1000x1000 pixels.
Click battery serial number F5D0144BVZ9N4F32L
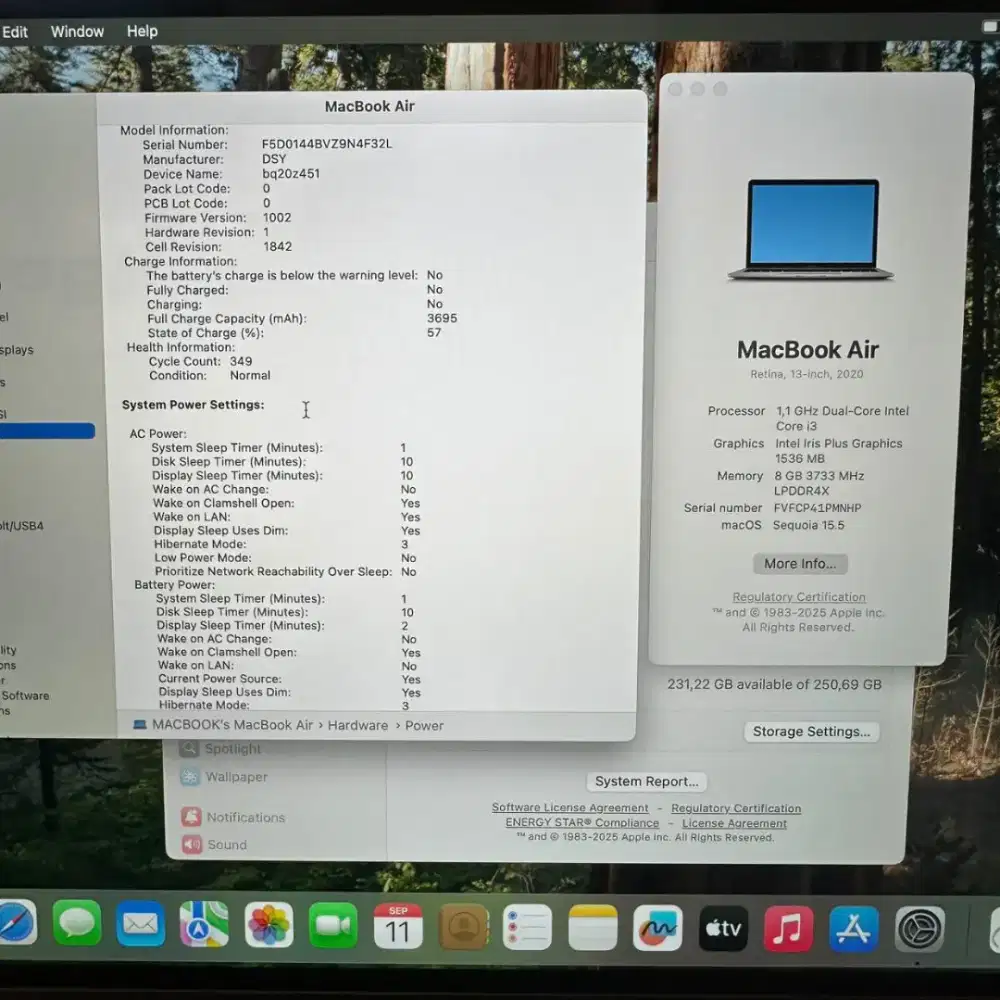327,143
